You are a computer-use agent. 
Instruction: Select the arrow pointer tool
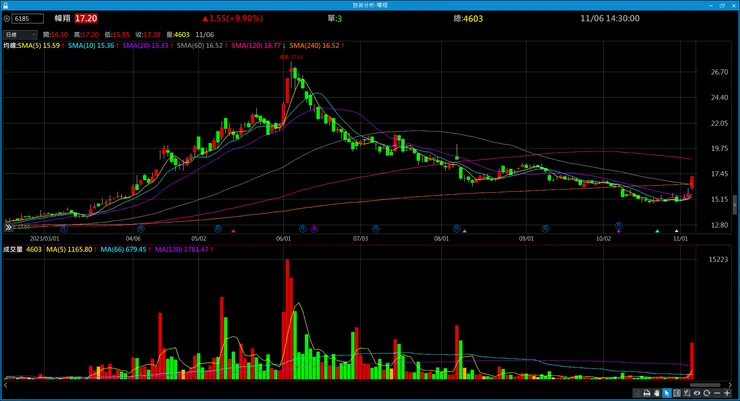click(667, 393)
